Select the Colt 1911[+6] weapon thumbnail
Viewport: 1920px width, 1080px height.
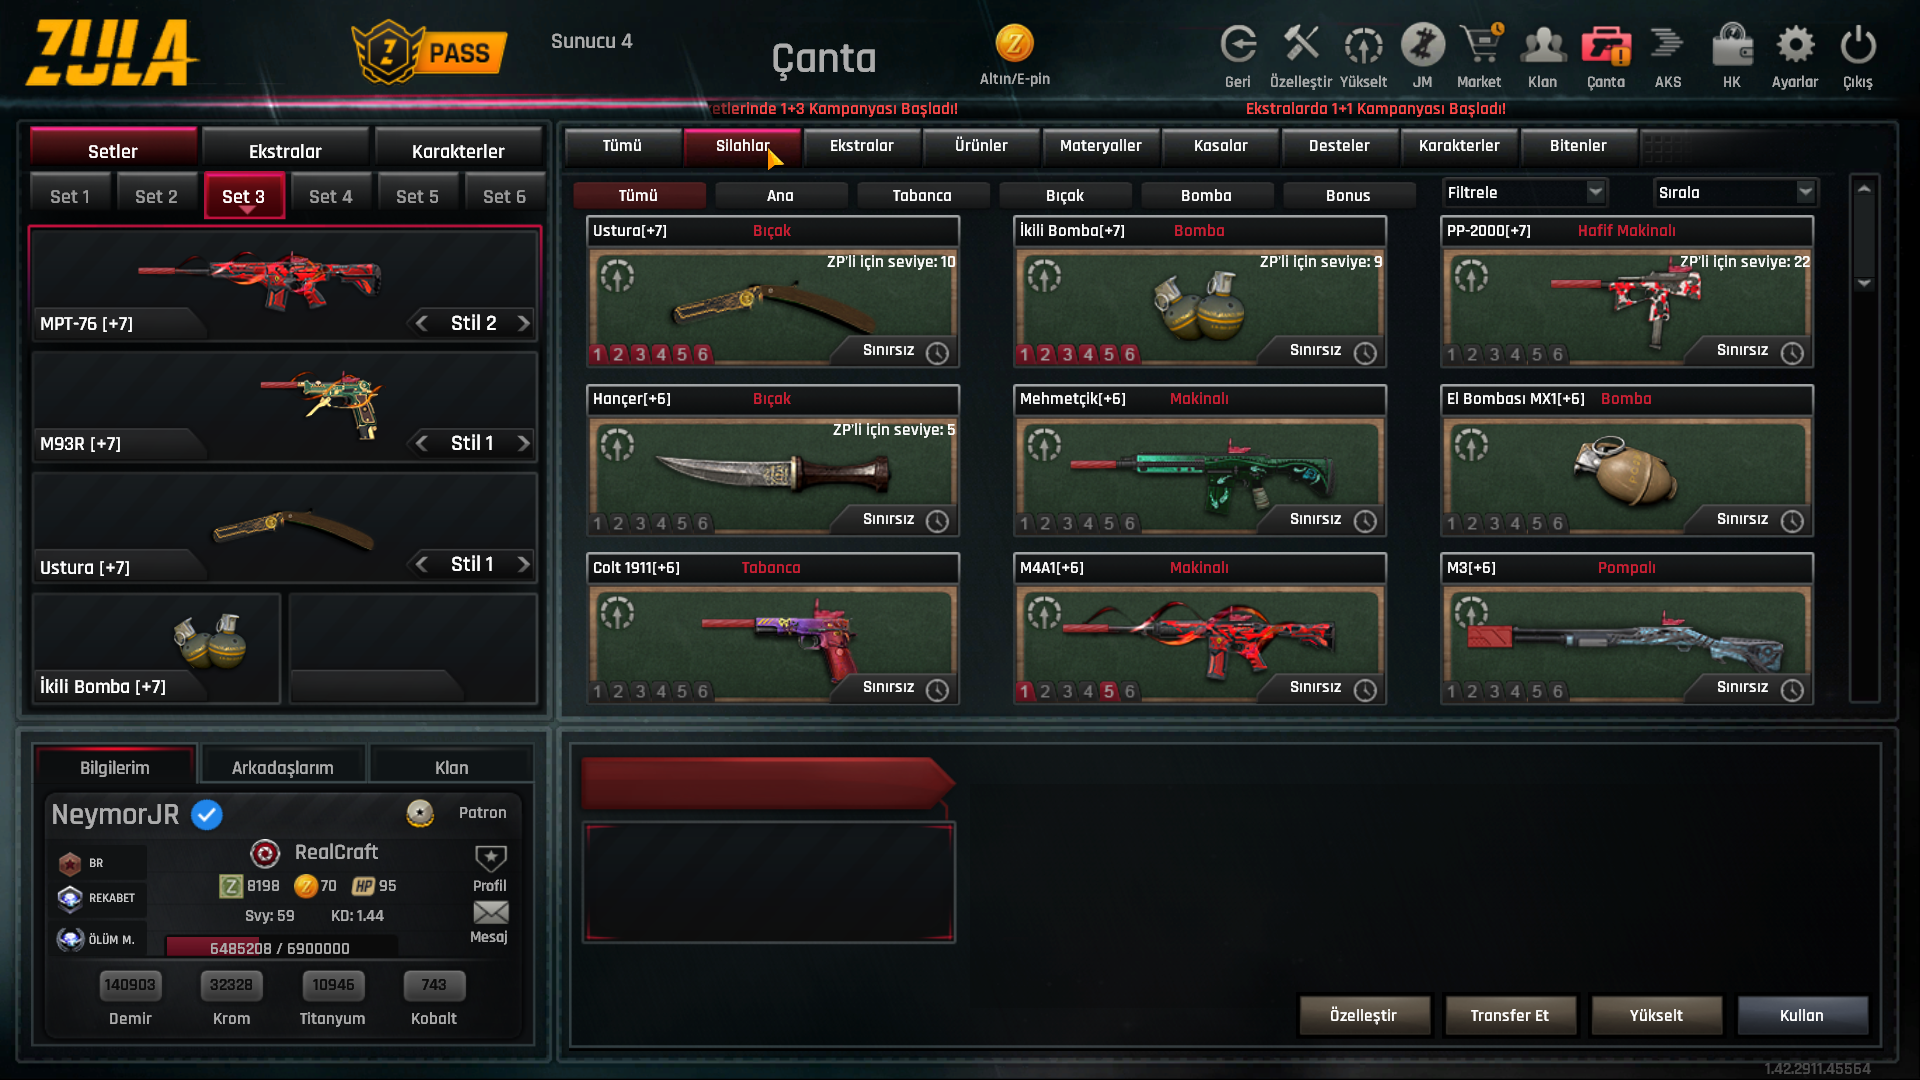772,643
